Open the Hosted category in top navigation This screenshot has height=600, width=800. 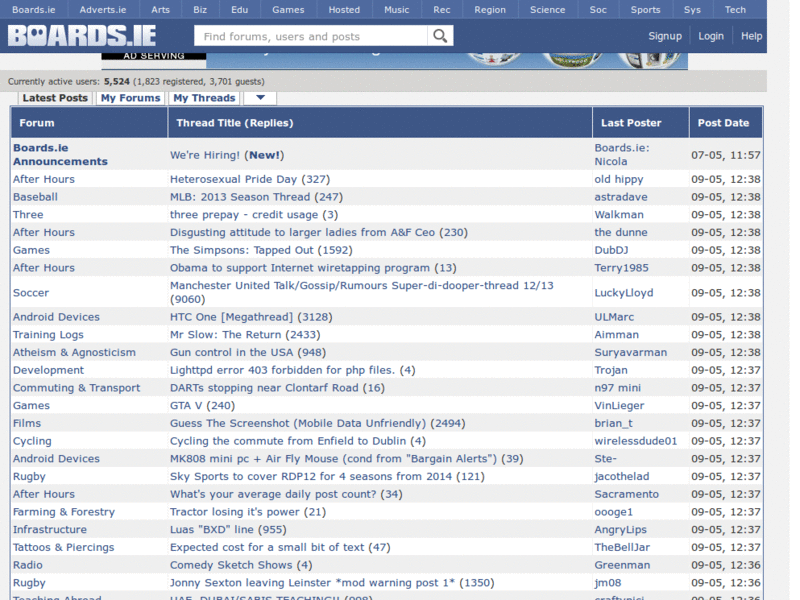point(344,10)
